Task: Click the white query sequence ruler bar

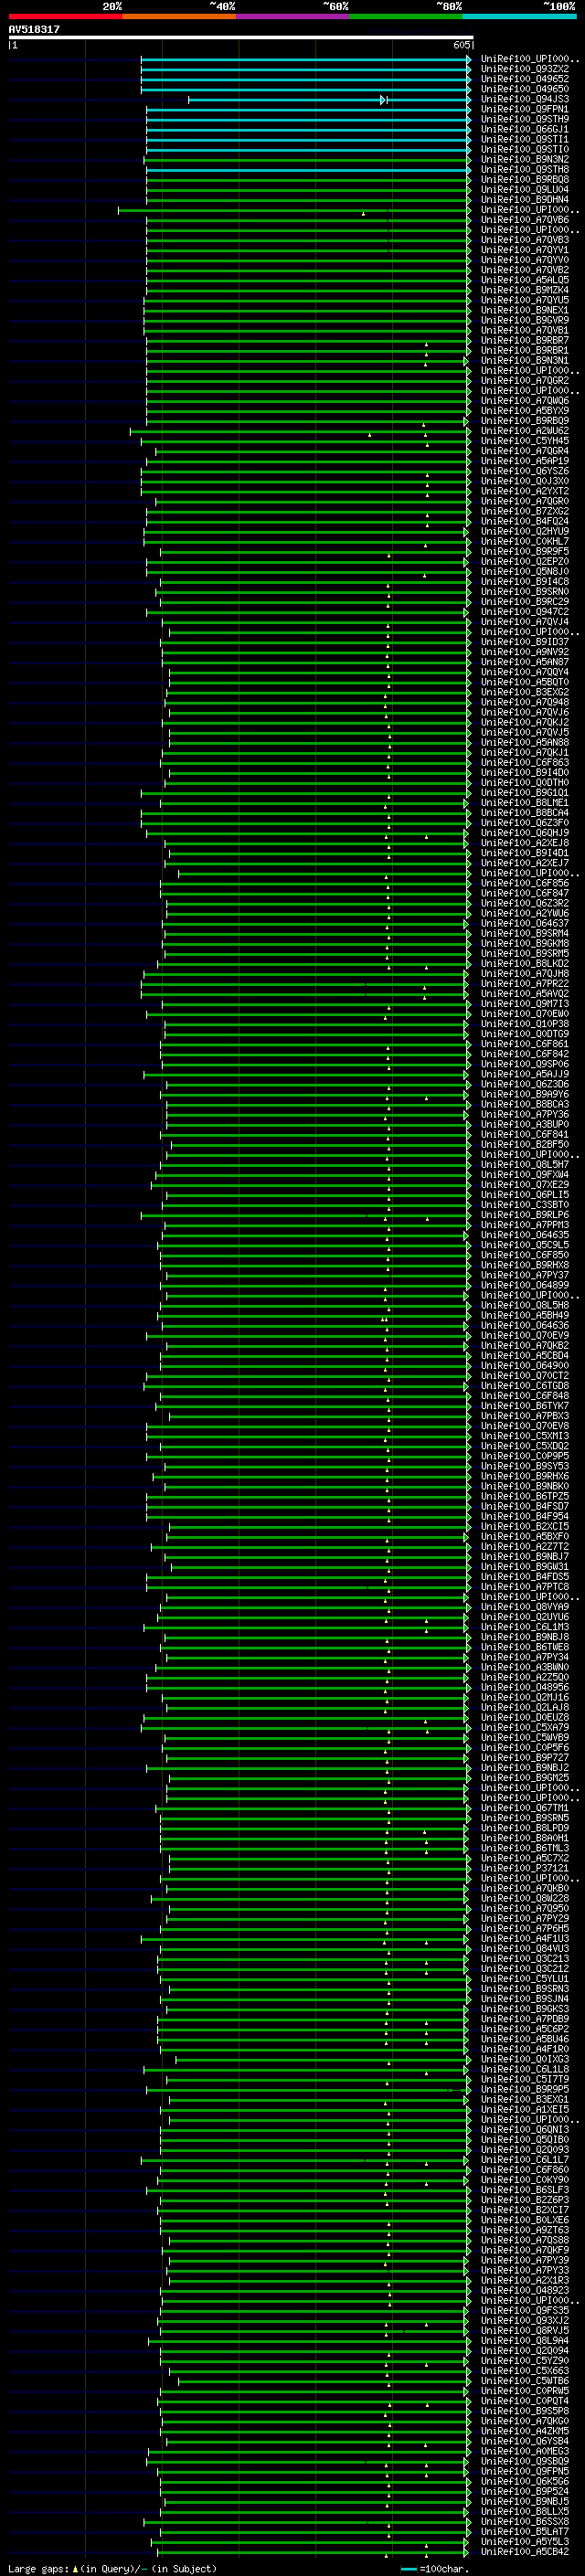Action: (241, 37)
